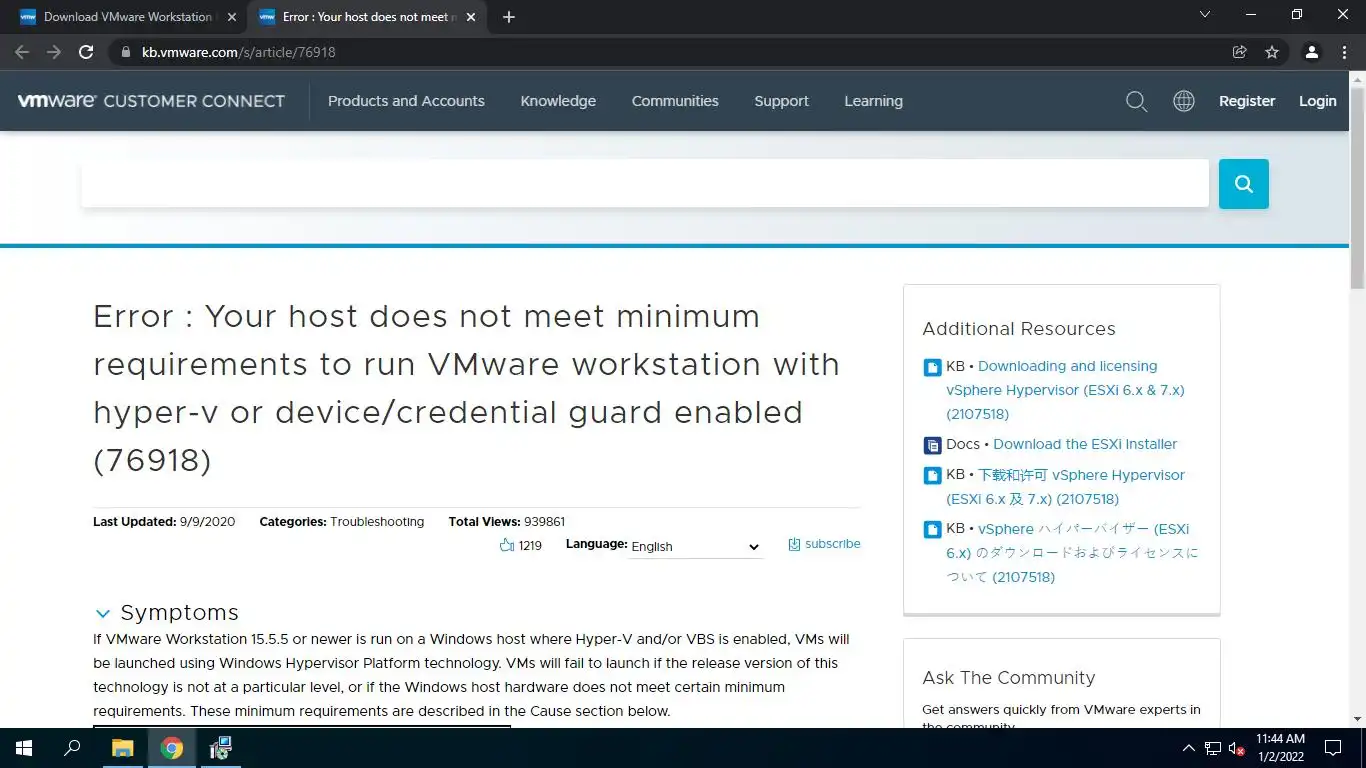1366x768 pixels.
Task: Click the Login link
Action: coord(1317,101)
